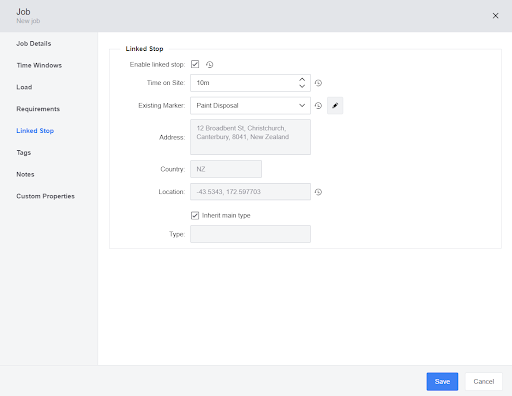Switch to the Notes section
Viewport: 512px width, 396px height.
[x=25, y=174]
